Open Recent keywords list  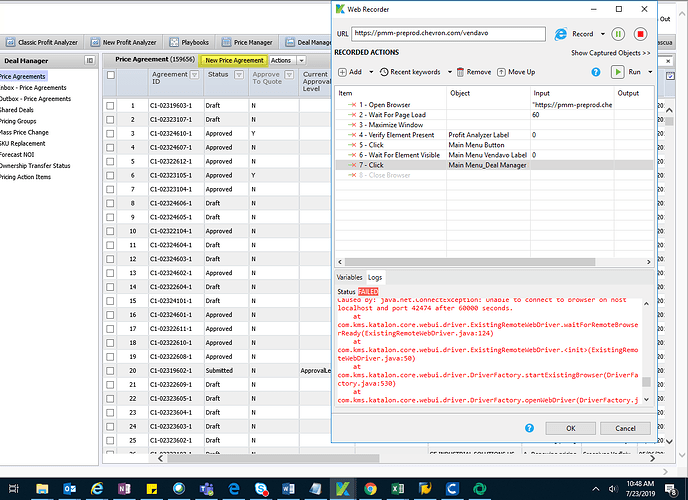(x=410, y=72)
